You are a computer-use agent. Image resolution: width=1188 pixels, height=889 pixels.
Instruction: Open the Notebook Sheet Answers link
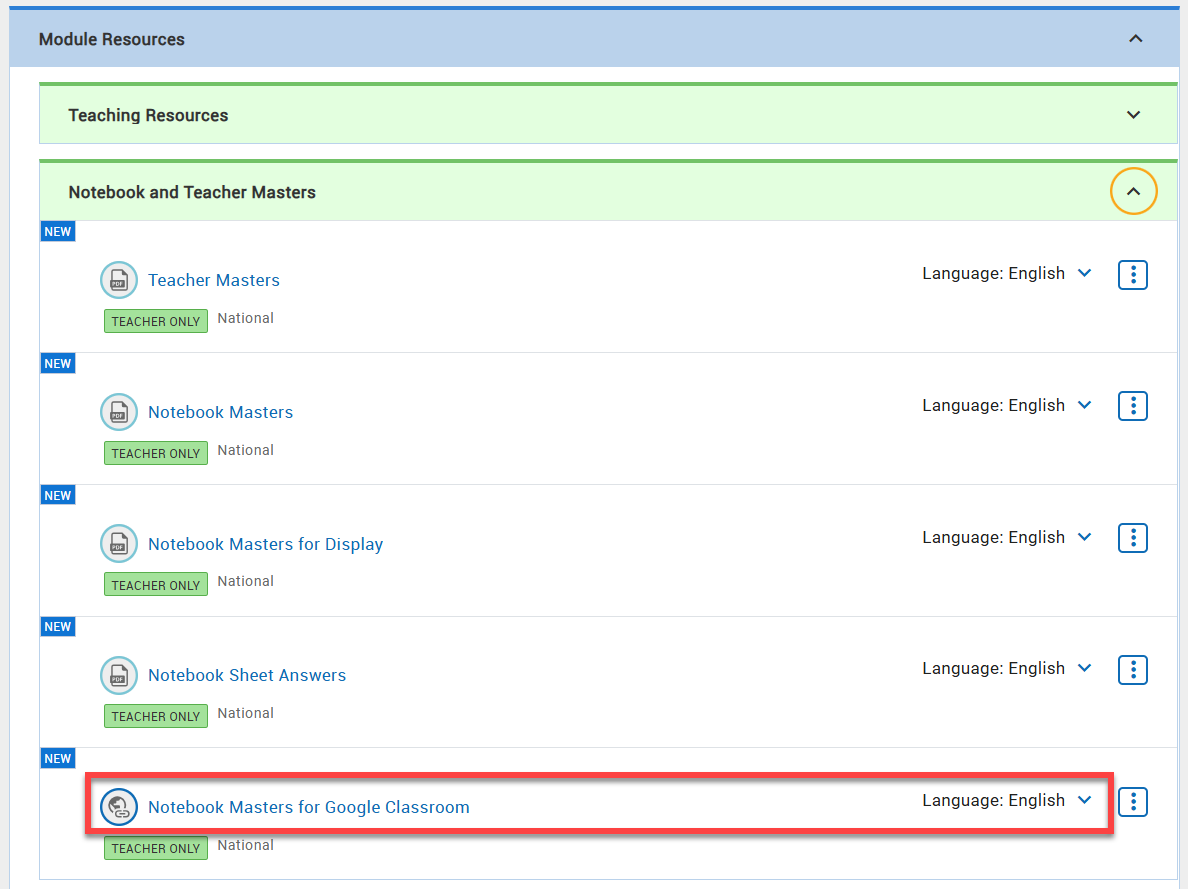click(247, 675)
